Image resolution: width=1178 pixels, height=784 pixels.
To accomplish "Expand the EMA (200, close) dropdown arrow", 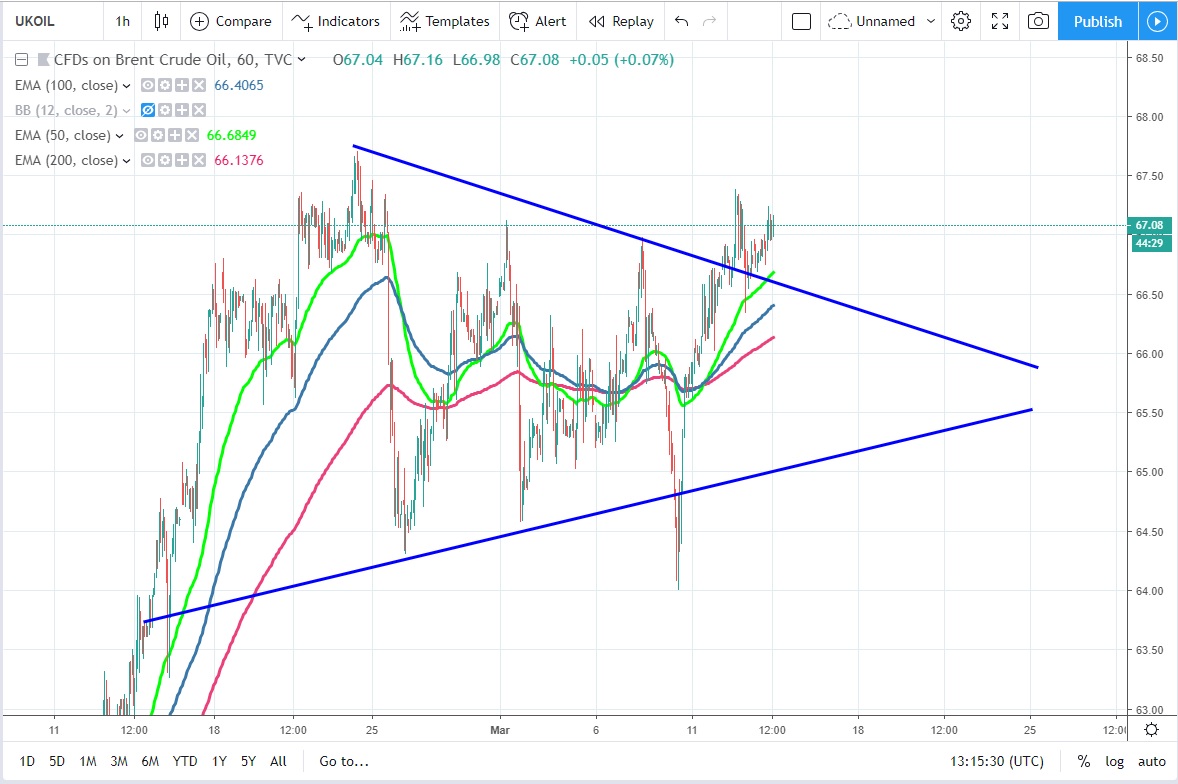I will coord(126,161).
